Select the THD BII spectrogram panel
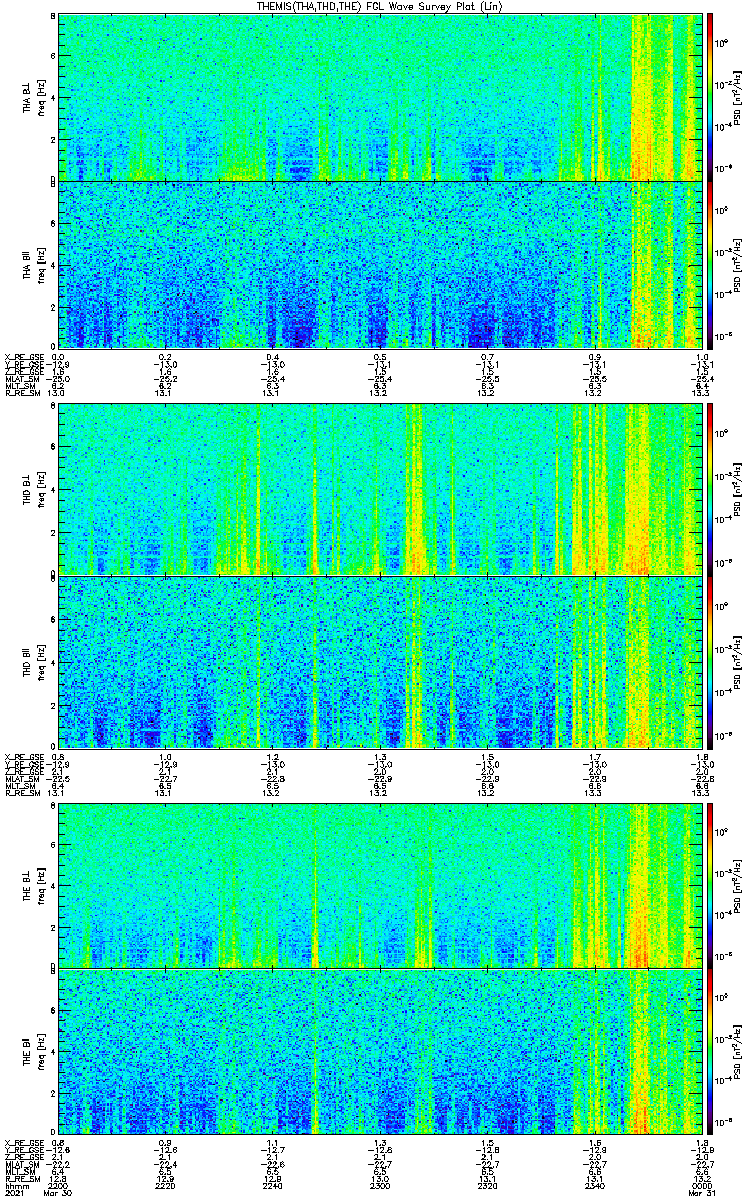The width and height of the screenshot is (750, 1200). (x=380, y=662)
